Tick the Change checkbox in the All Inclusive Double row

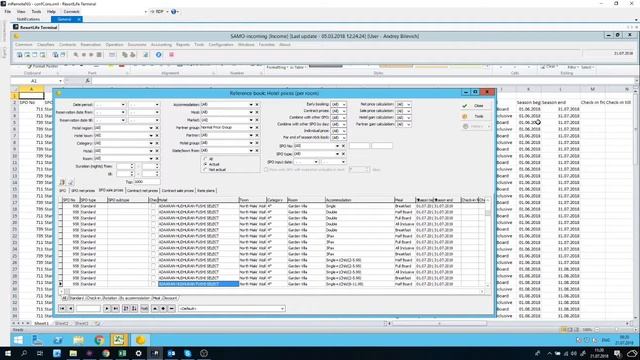coord(153,224)
